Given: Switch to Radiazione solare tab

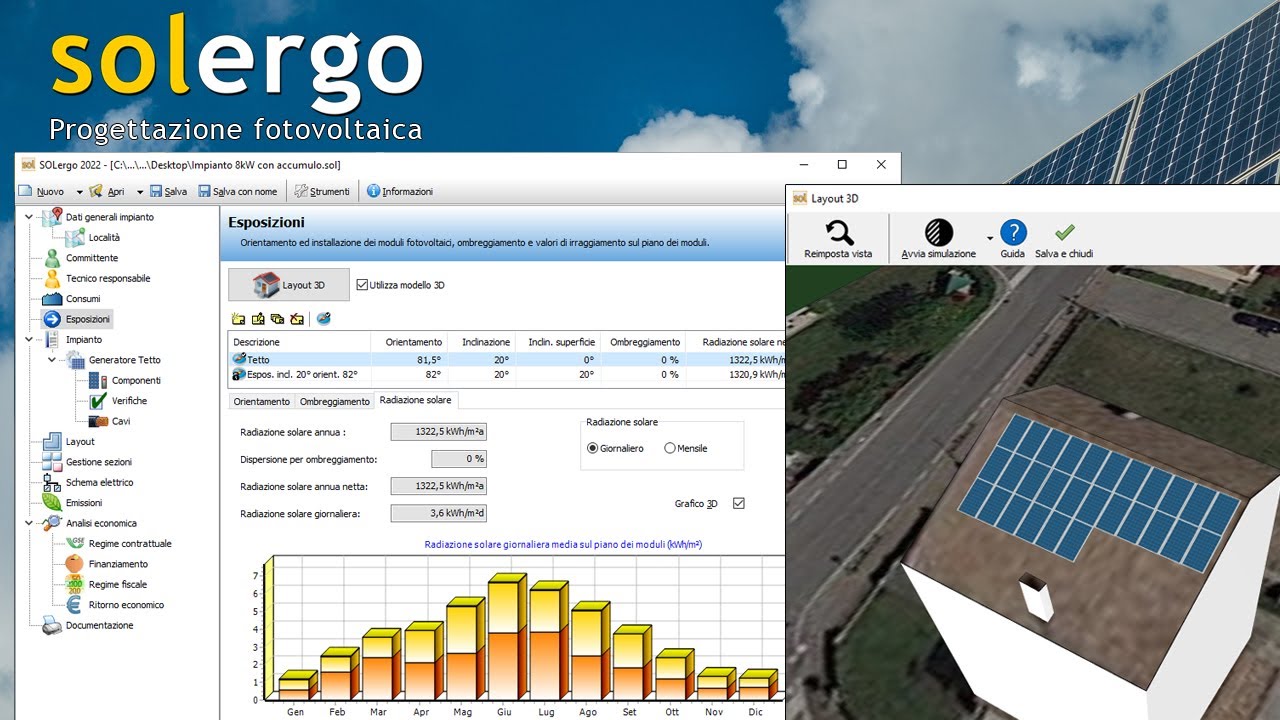Looking at the screenshot, I should pyautogui.click(x=415, y=400).
